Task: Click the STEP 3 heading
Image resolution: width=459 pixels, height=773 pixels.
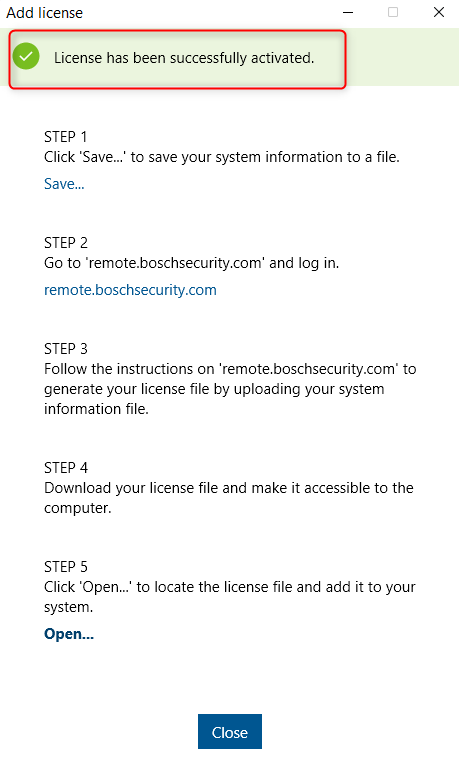Action: click(66, 349)
